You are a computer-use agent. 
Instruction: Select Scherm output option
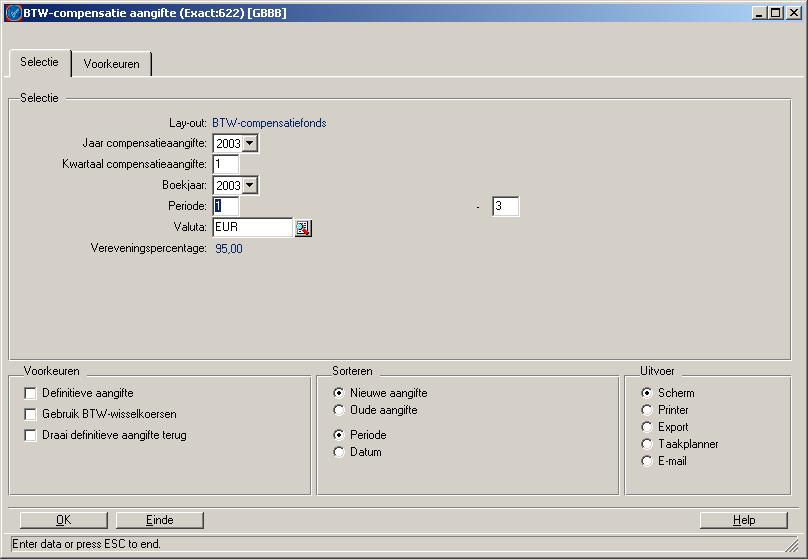click(647, 393)
